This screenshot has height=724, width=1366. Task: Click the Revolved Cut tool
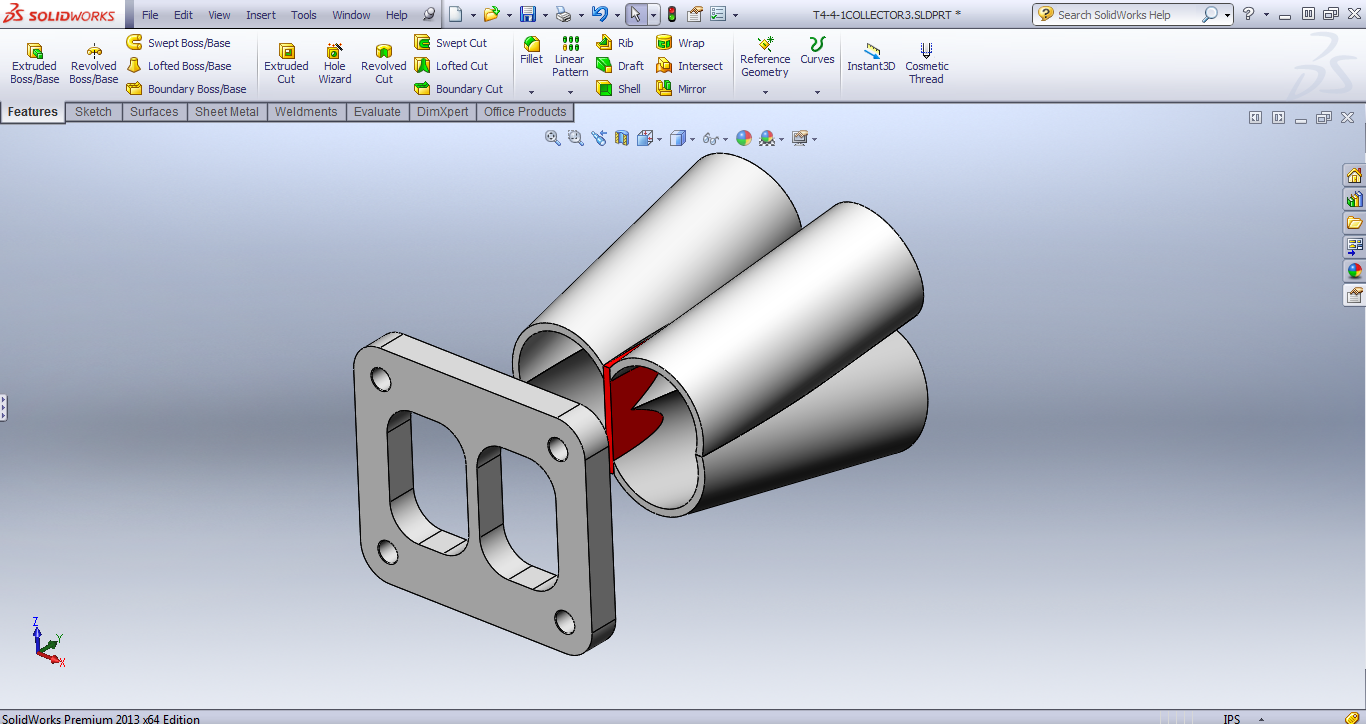coord(383,64)
